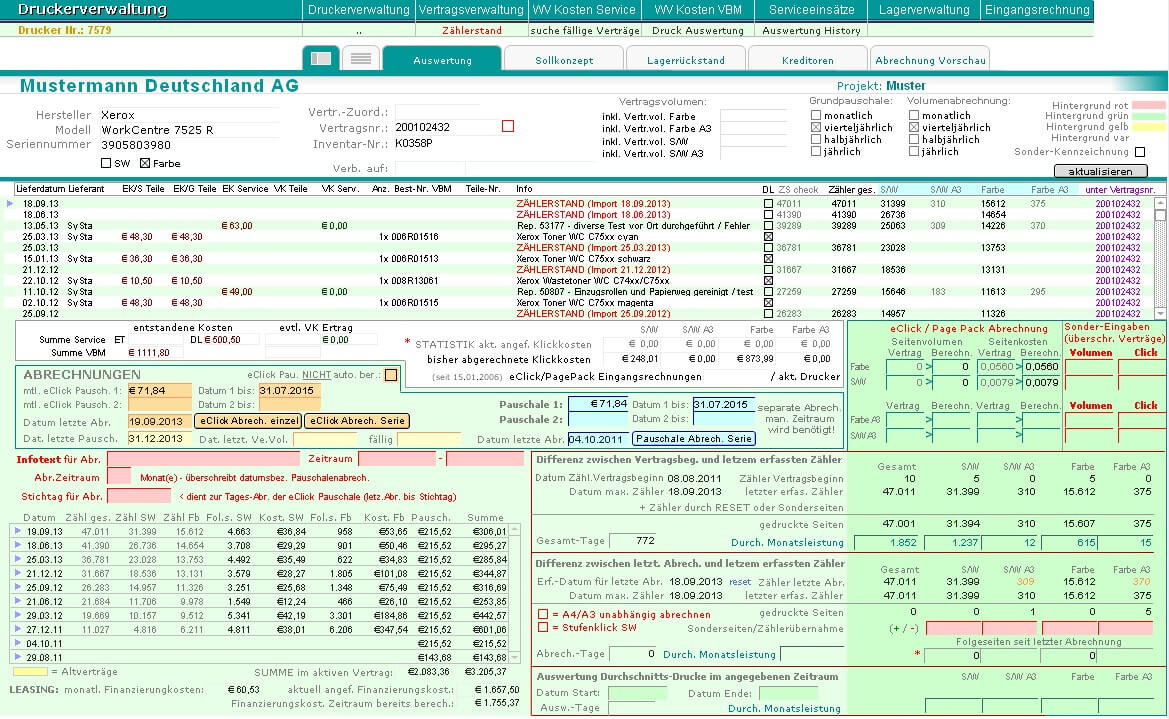The width and height of the screenshot is (1169, 719).
Task: Open Lagerverwaltung menu
Action: point(924,10)
